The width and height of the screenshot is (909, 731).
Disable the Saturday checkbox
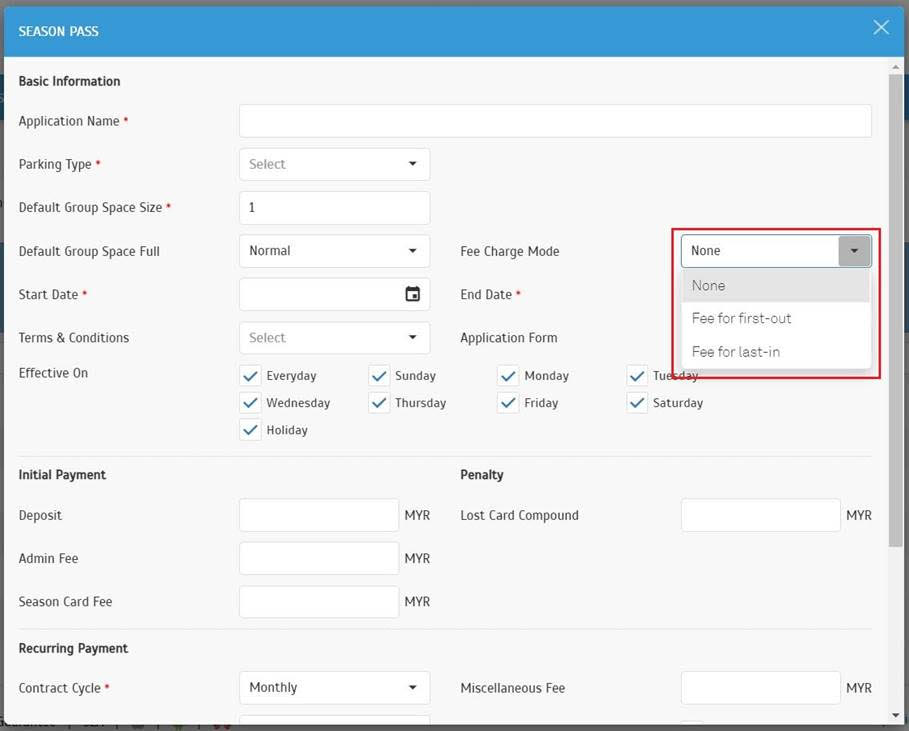tap(637, 403)
